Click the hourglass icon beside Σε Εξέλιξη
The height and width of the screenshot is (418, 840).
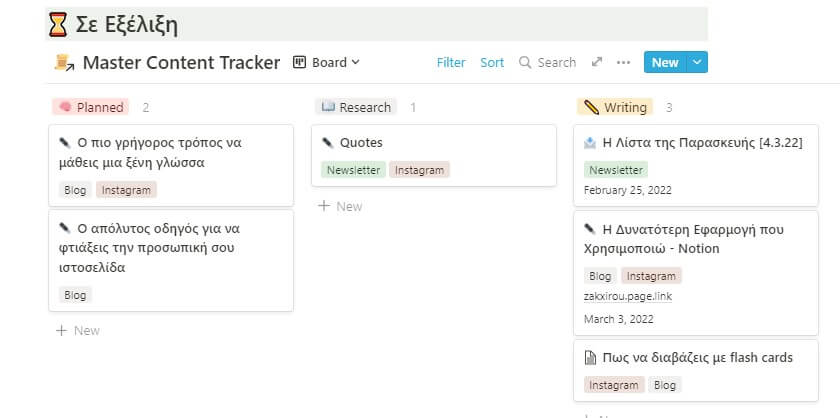(x=58, y=25)
